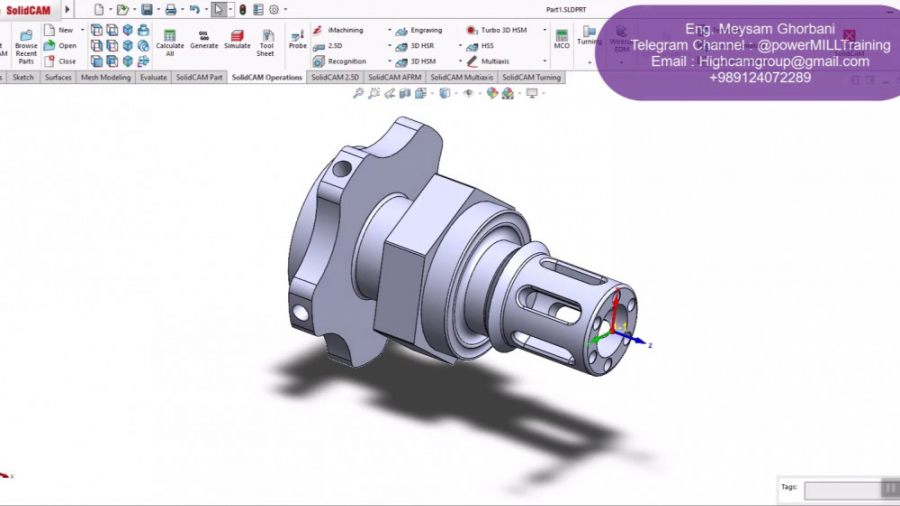Save the part with the floppy disk icon
900x506 pixels.
click(147, 10)
